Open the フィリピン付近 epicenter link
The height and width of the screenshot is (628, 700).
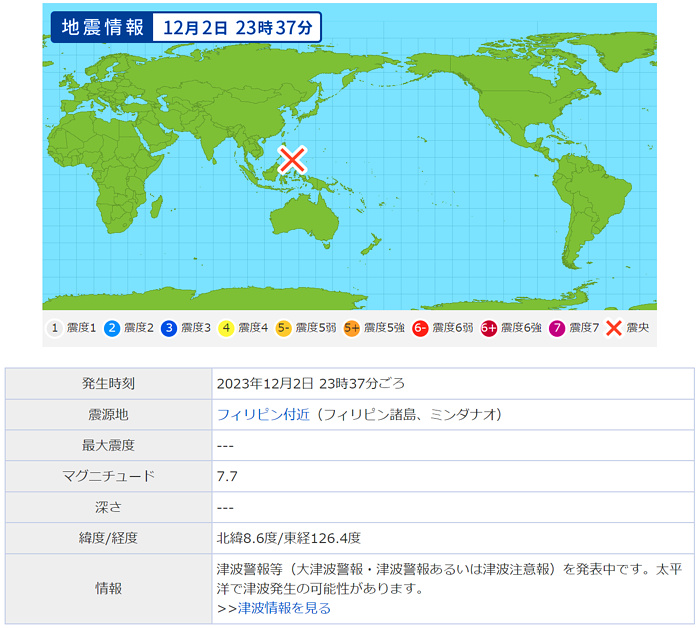pos(263,415)
